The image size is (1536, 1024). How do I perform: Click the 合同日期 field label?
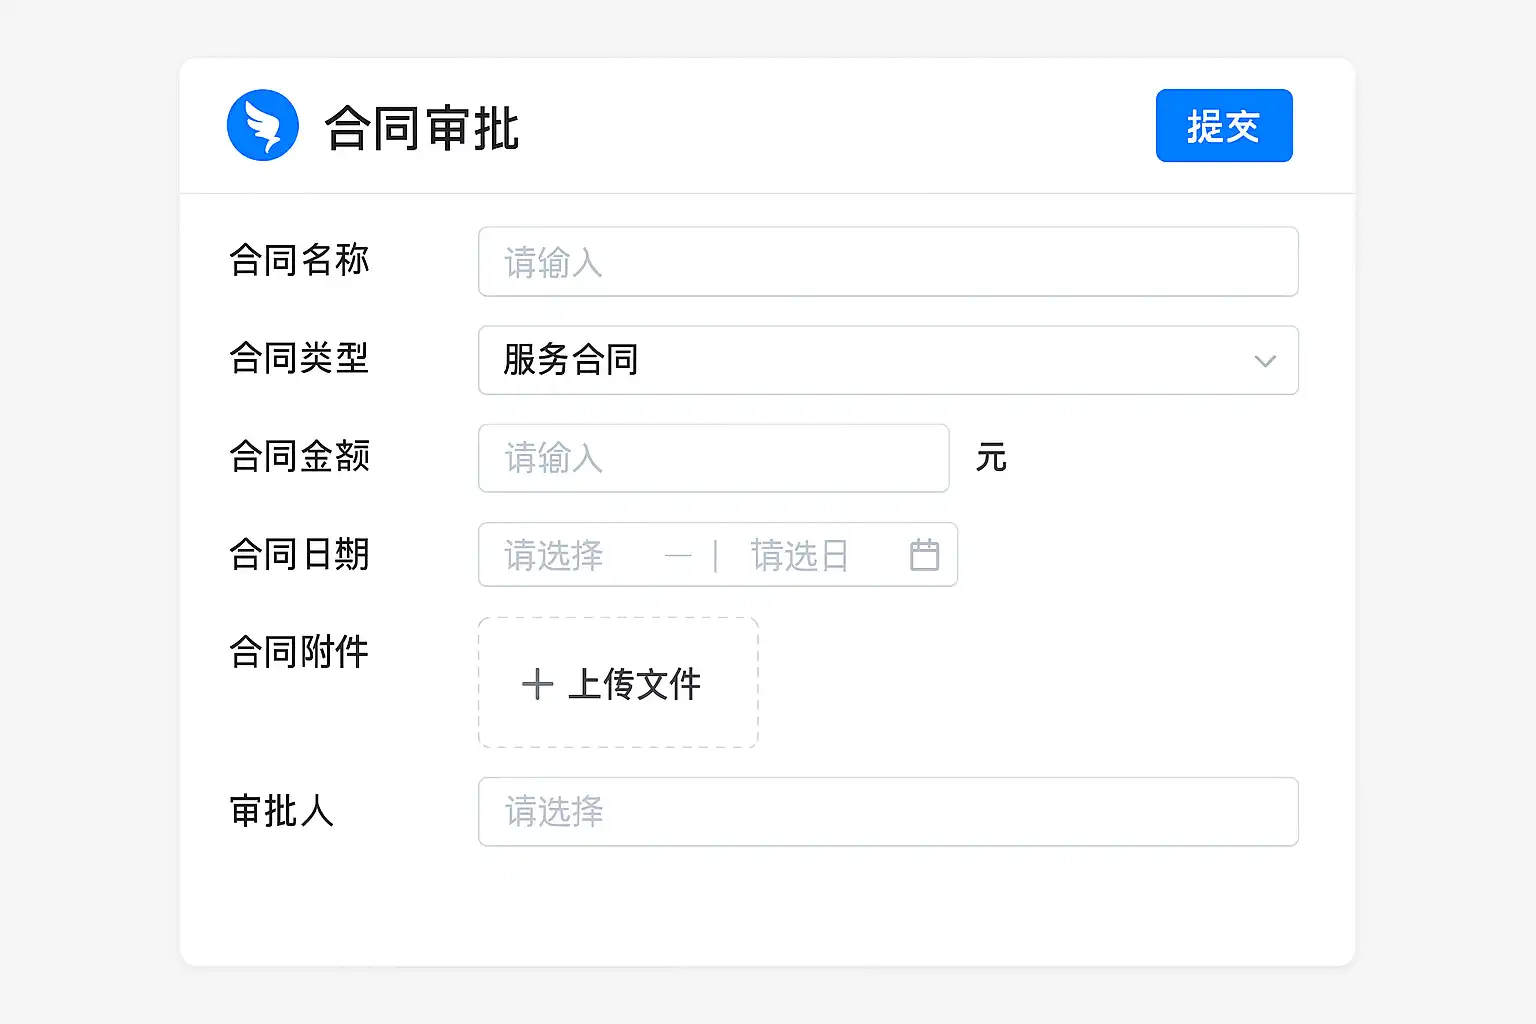pos(299,554)
